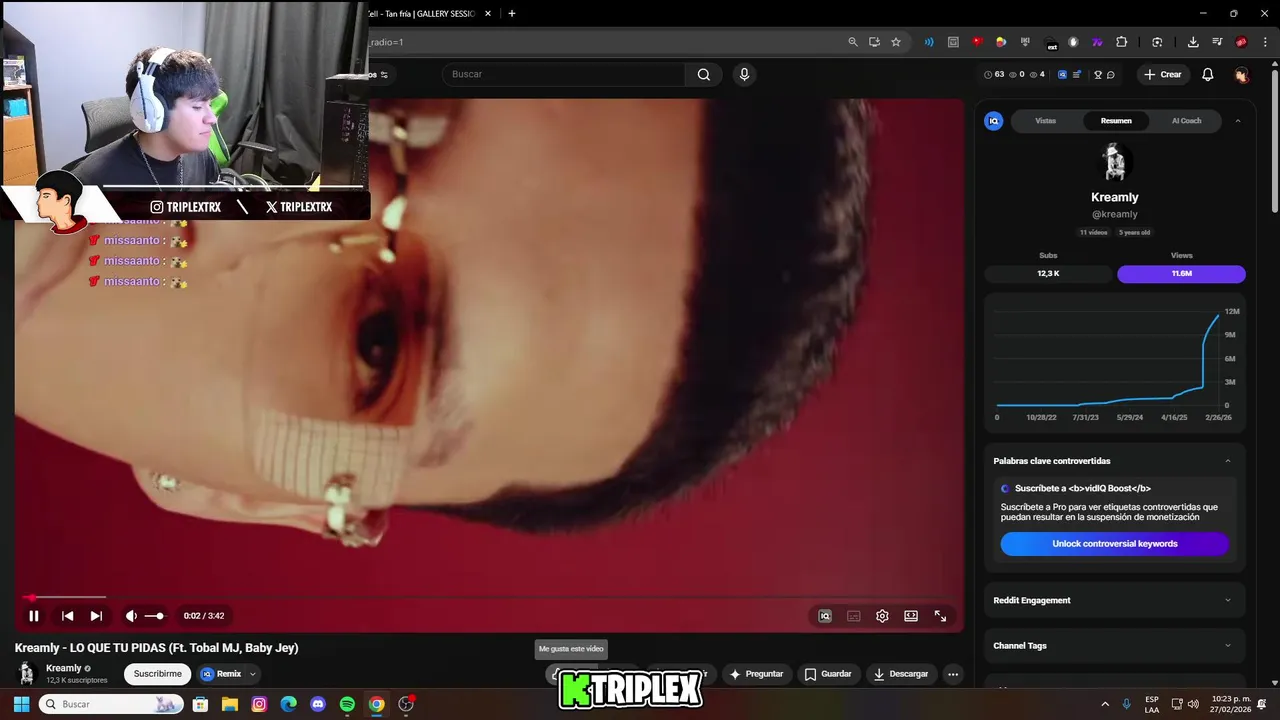Open Discord from taskbar
Screen dimensions: 1280x720
pos(318,704)
